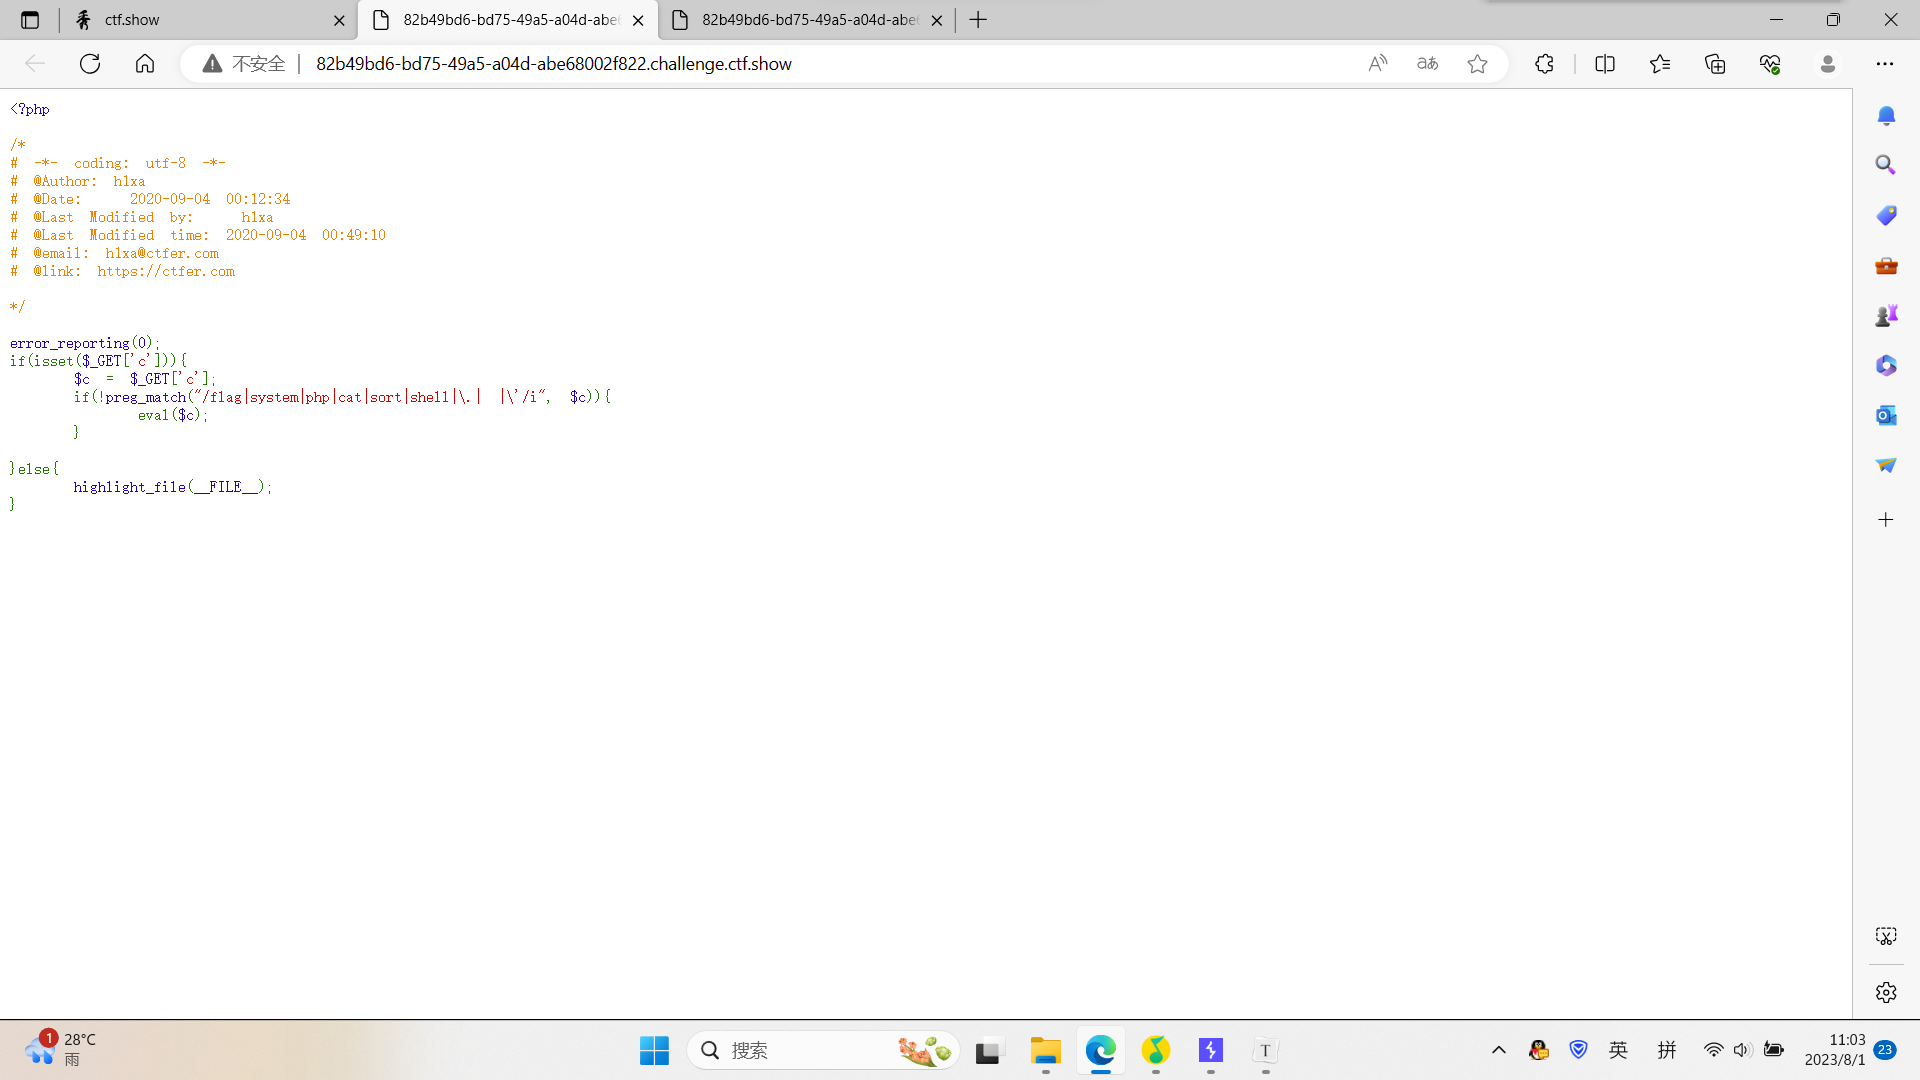Image resolution: width=1920 pixels, height=1080 pixels.
Task: Open sidebar notifications bell
Action: point(1886,116)
